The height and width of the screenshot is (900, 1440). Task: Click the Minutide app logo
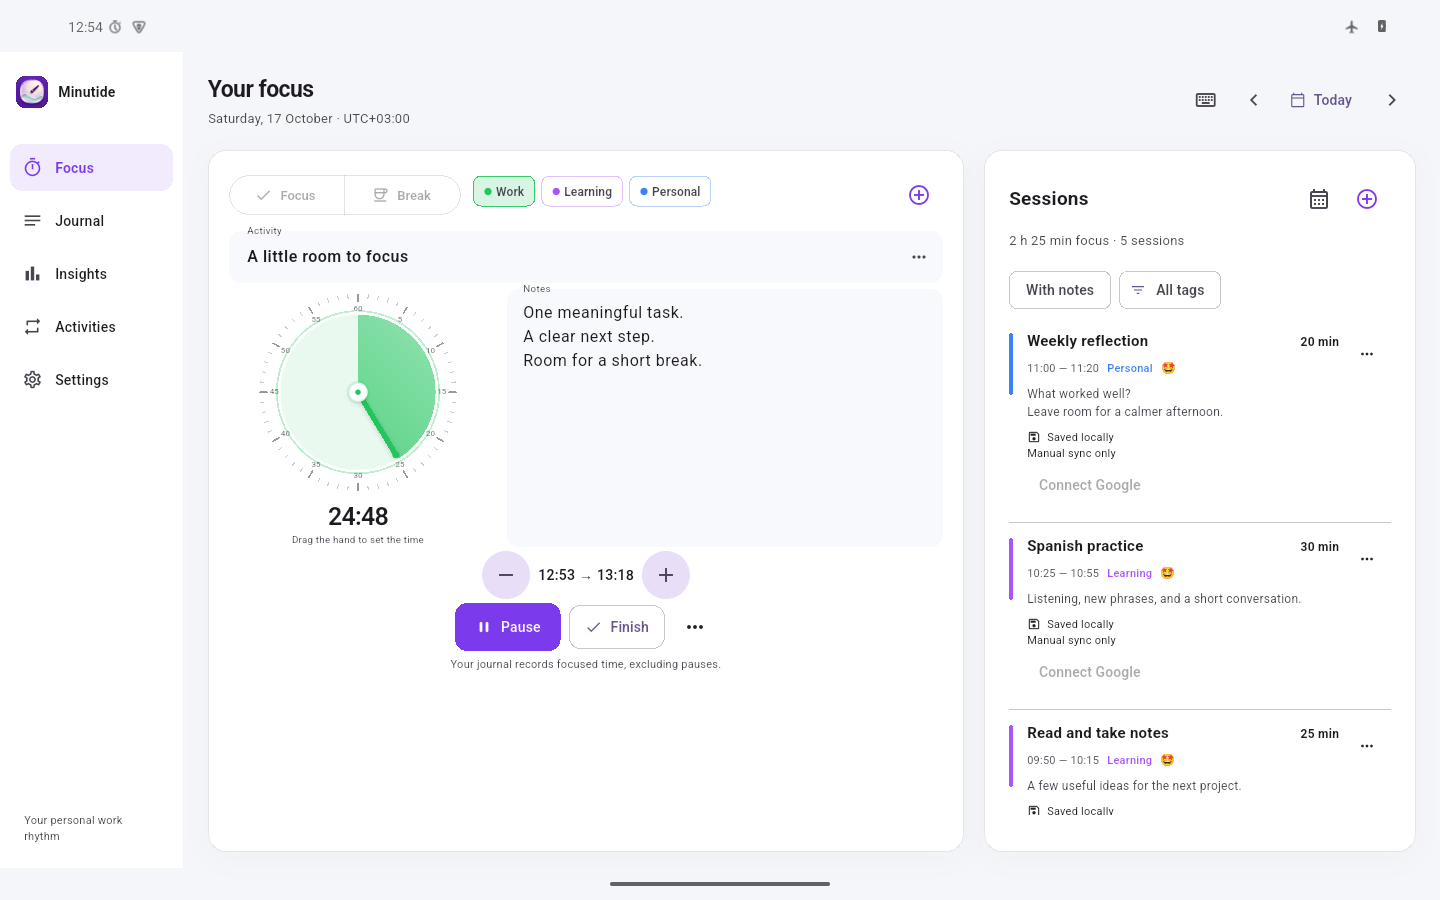coord(32,92)
